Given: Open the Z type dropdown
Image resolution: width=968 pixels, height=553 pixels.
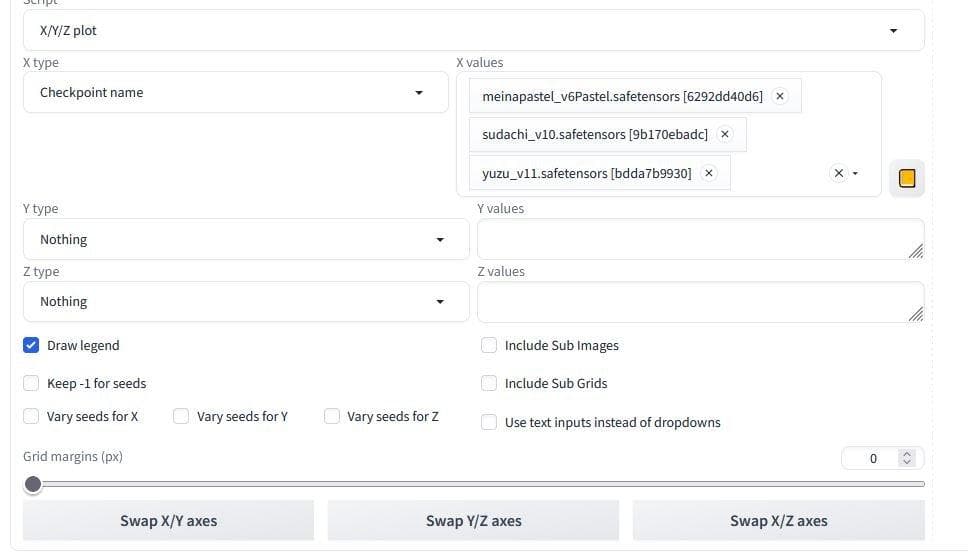Looking at the screenshot, I should (245, 302).
